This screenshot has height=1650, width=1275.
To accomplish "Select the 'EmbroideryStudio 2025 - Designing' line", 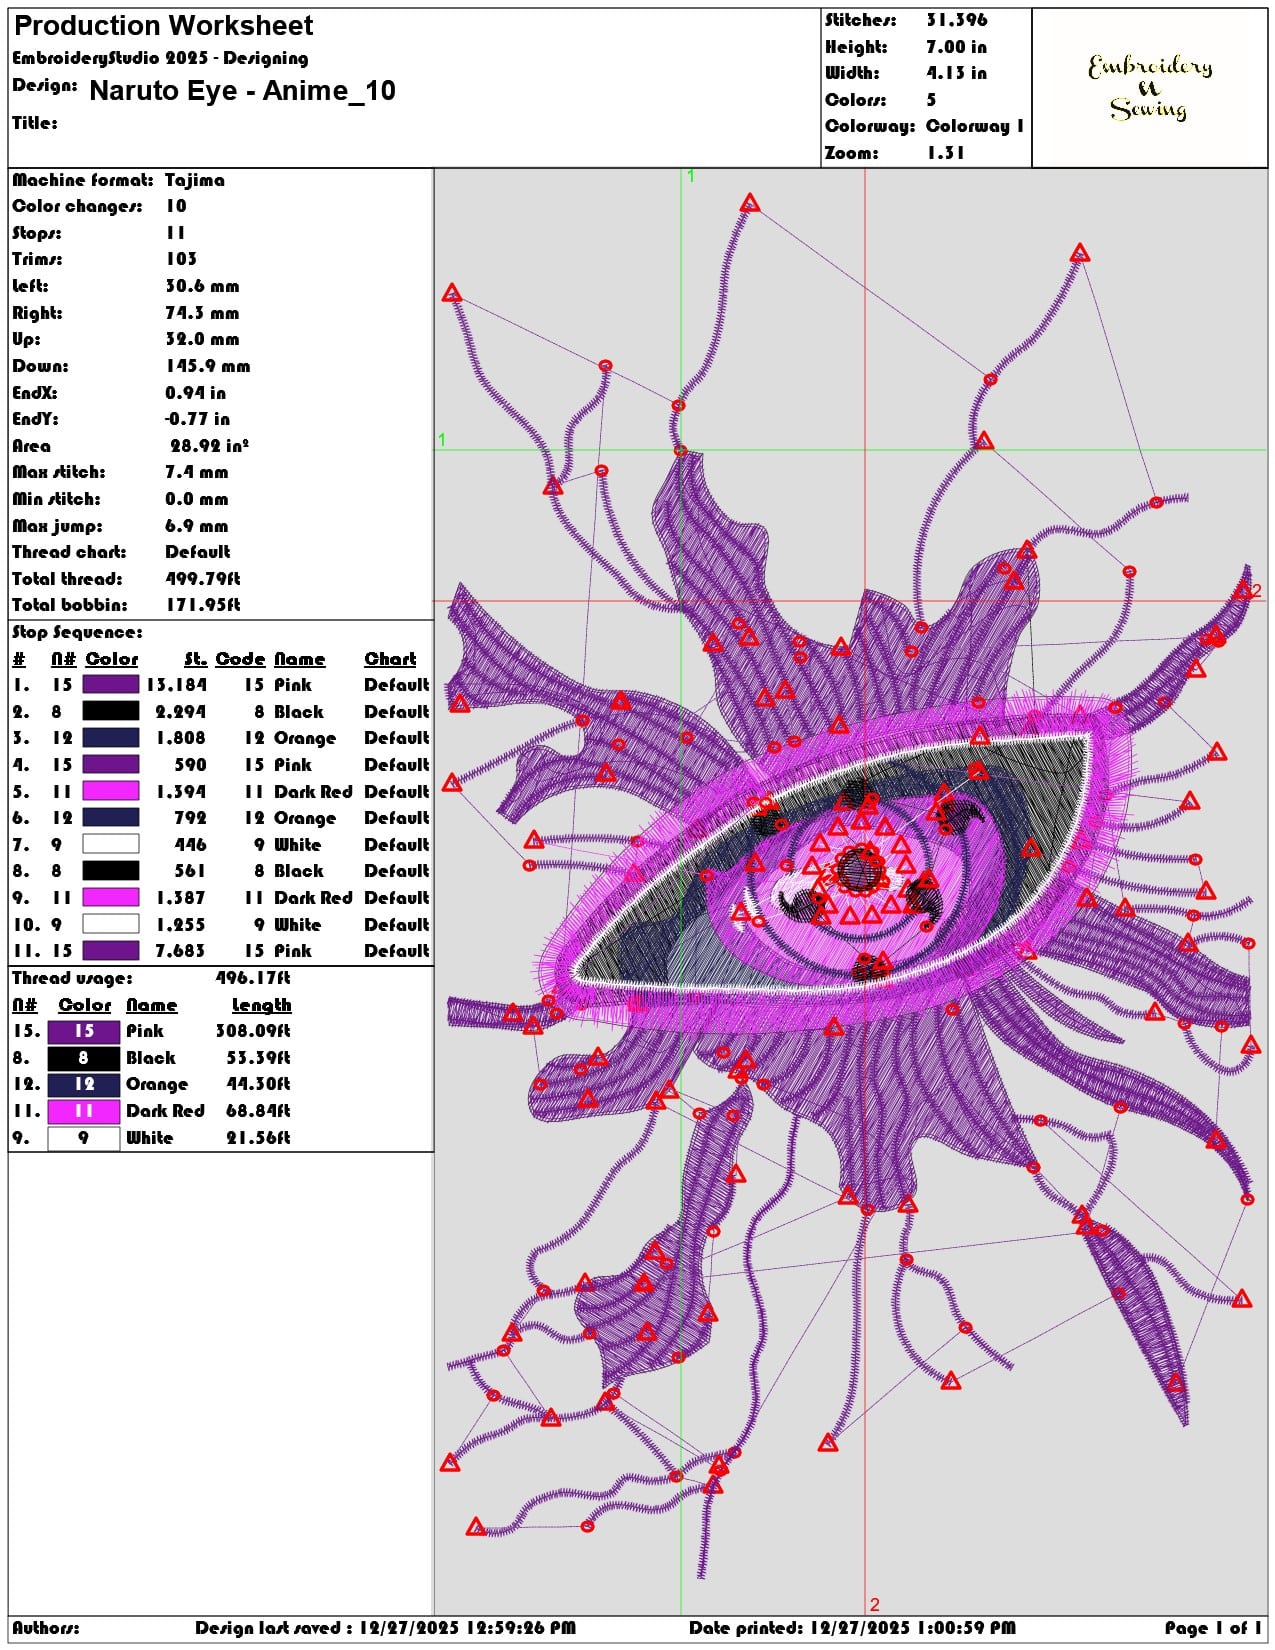I will point(160,58).
